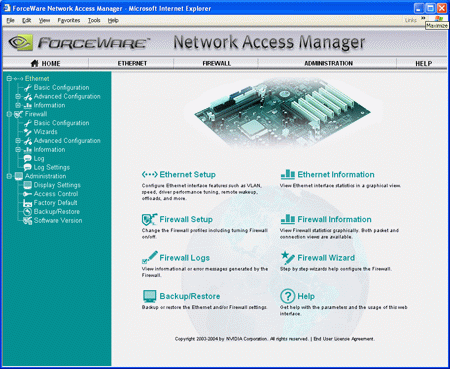Click the wand icon beside Wizards

click(28, 132)
